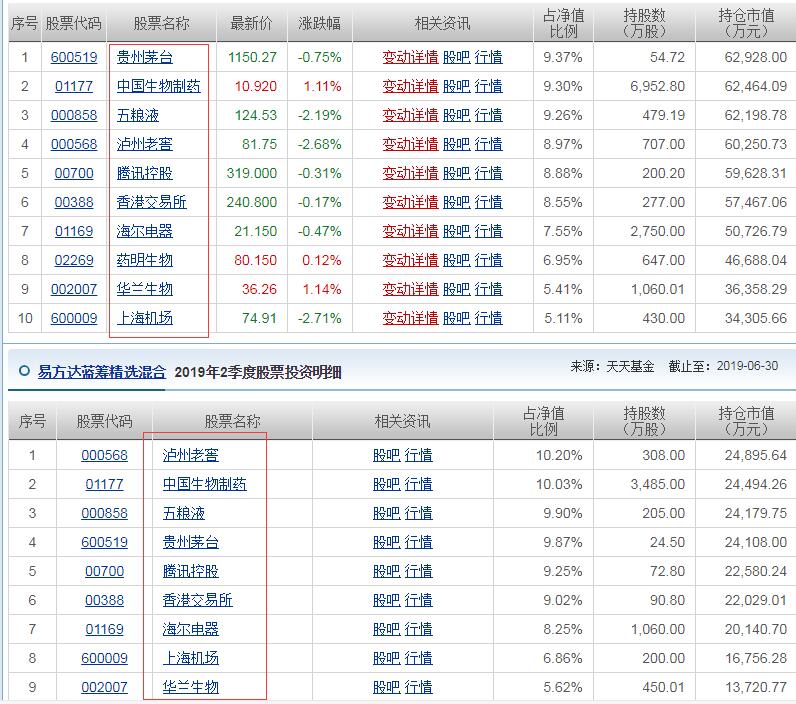Click 最新价 column header
This screenshot has width=796, height=704.
(x=251, y=23)
